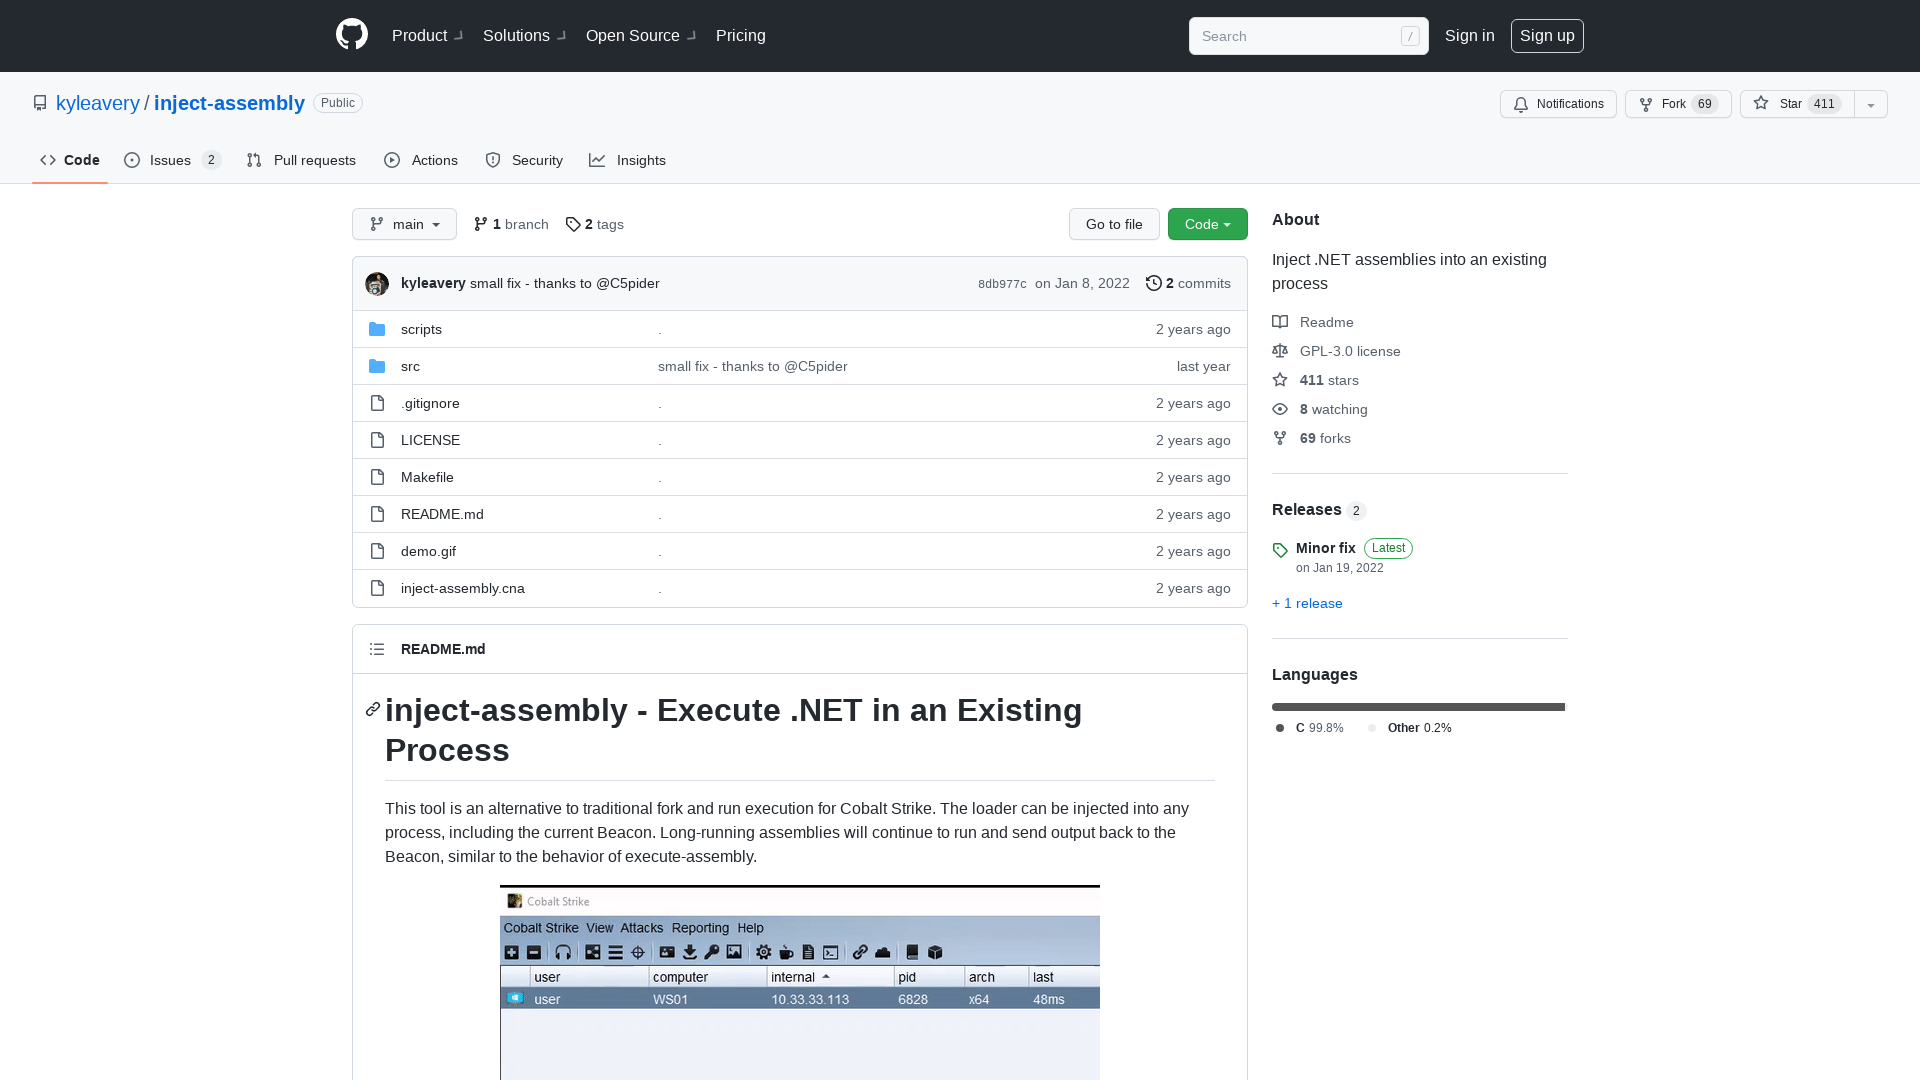Open the + 1 release link
This screenshot has height=1080, width=1920.
pos(1307,603)
